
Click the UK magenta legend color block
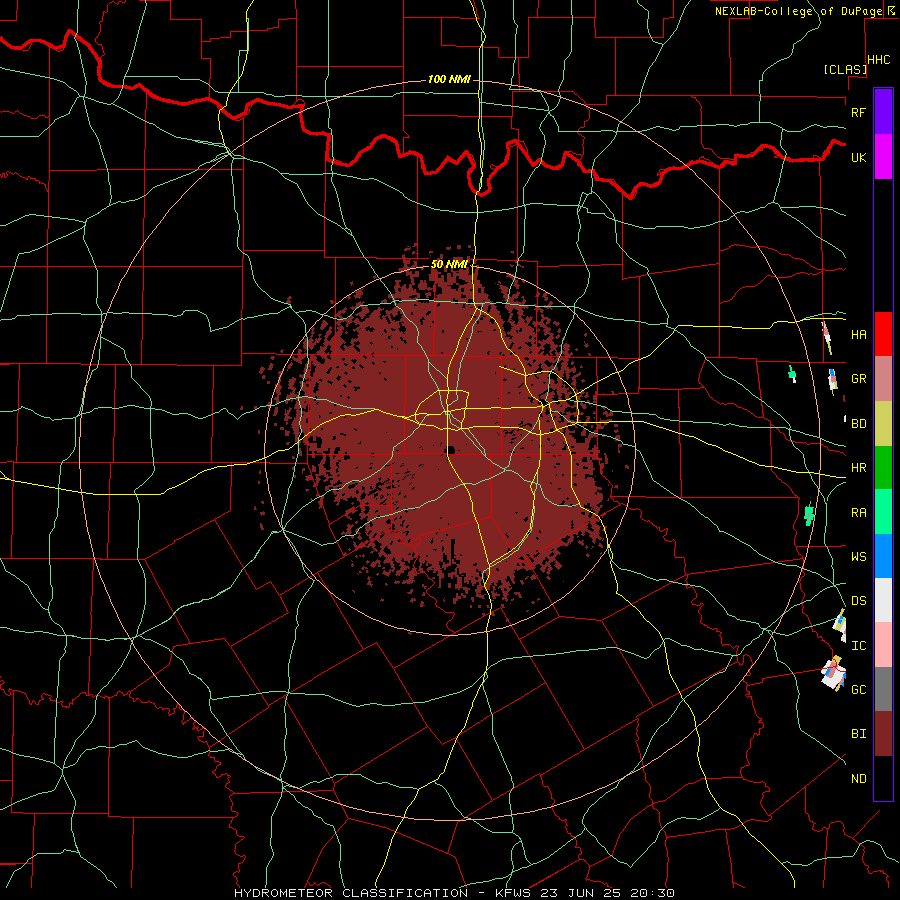pyautogui.click(x=883, y=157)
